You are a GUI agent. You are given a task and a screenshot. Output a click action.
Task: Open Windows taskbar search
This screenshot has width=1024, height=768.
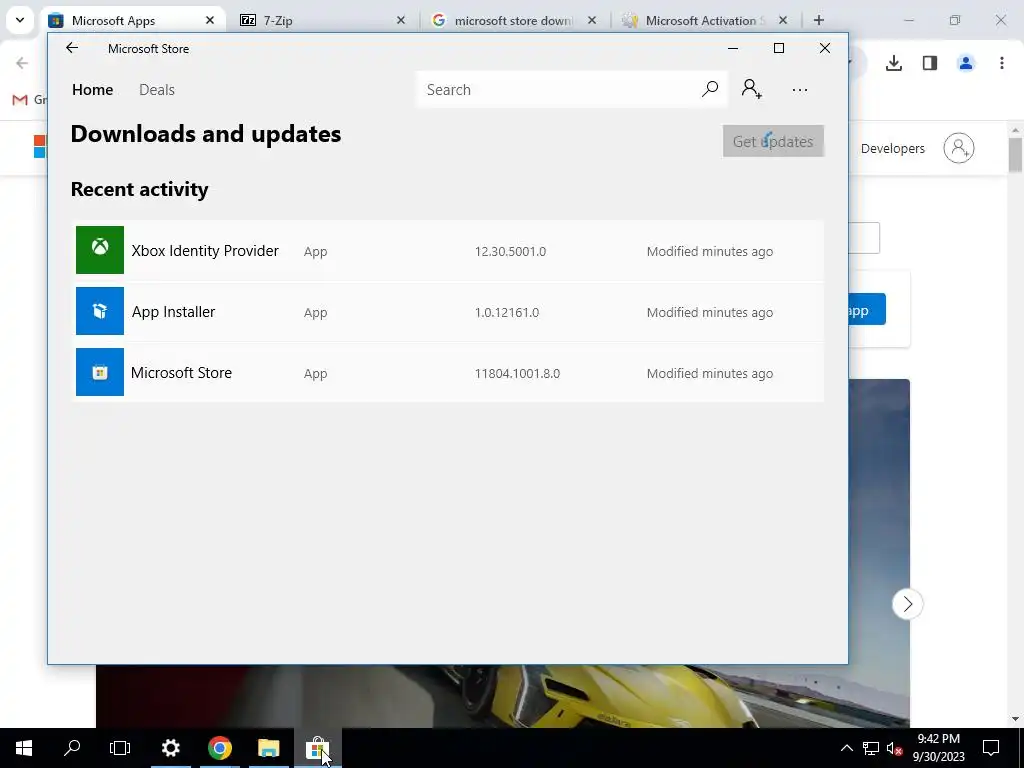tap(72, 748)
